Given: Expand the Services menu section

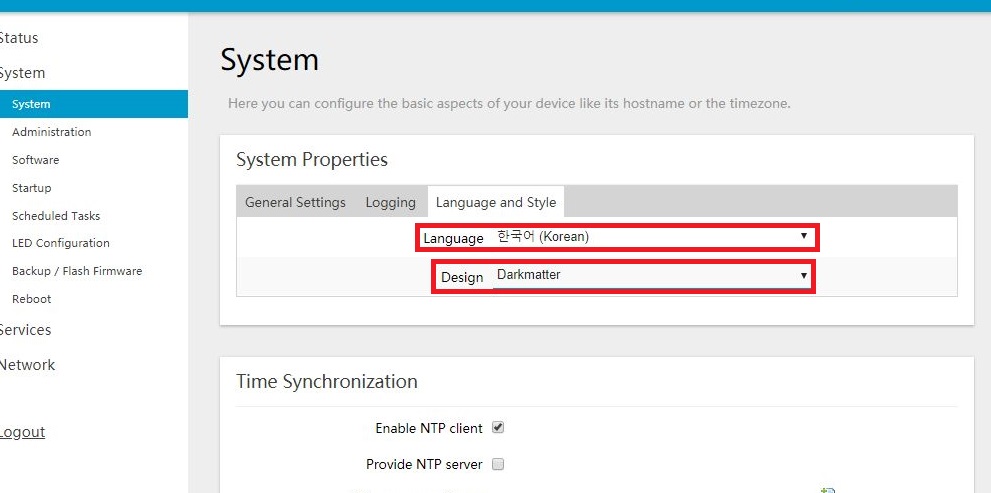Looking at the screenshot, I should (x=25, y=330).
